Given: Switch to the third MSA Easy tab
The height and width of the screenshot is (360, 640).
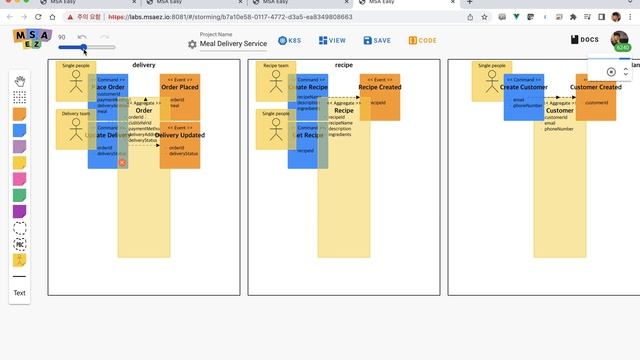Looking at the screenshot, I should (x=300, y=2).
